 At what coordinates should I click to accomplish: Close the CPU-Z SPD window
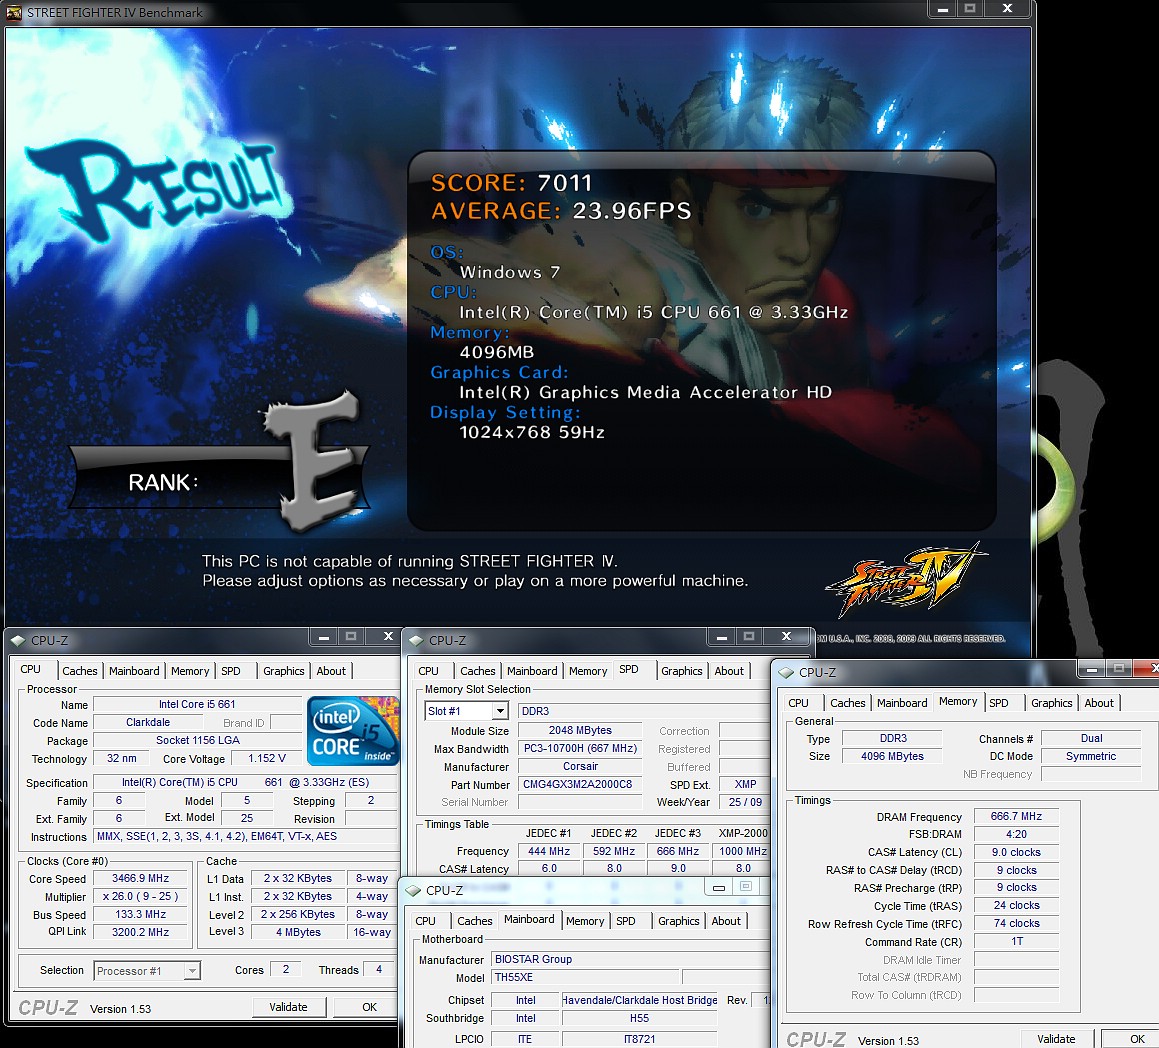[786, 636]
